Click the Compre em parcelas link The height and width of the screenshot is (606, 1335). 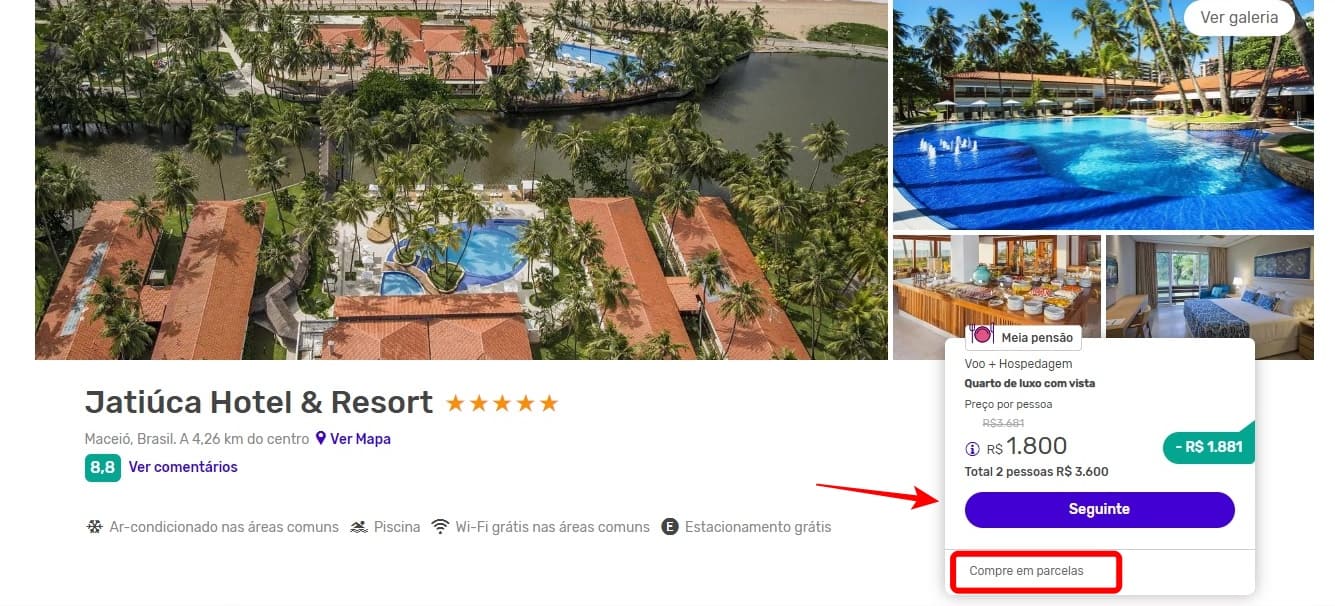coord(1026,571)
